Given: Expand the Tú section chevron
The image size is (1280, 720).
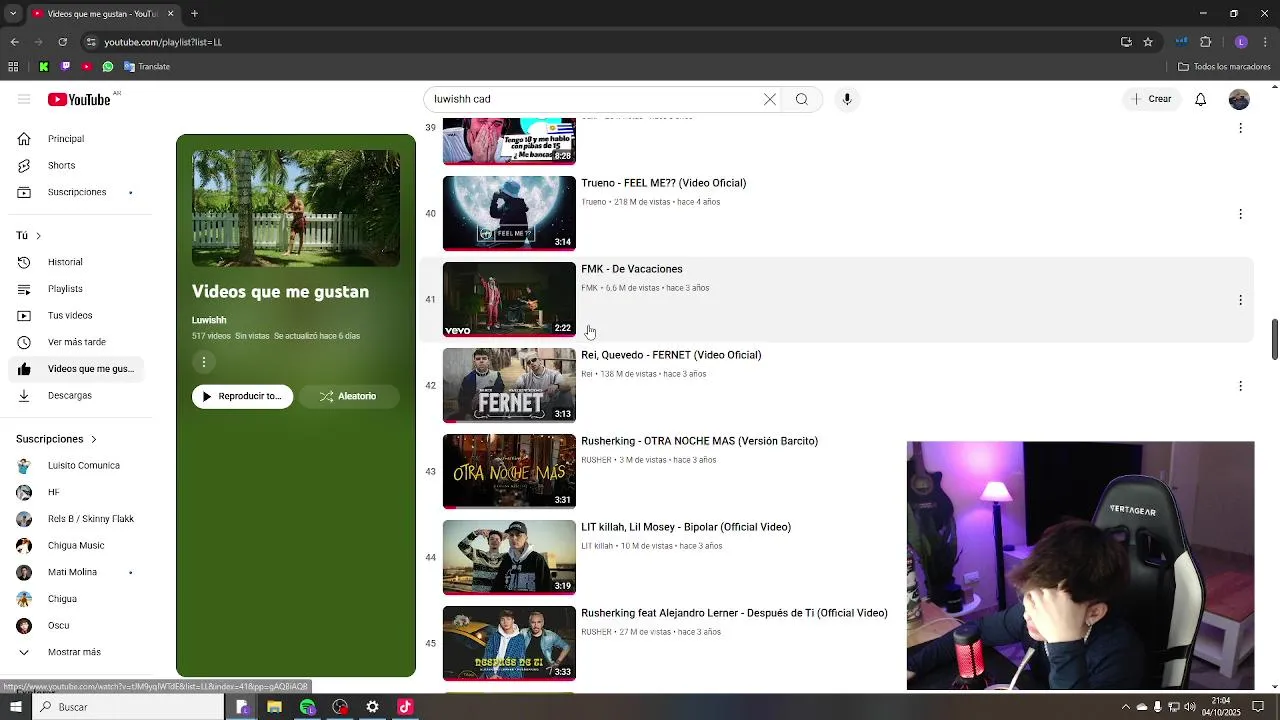Looking at the screenshot, I should [38, 236].
